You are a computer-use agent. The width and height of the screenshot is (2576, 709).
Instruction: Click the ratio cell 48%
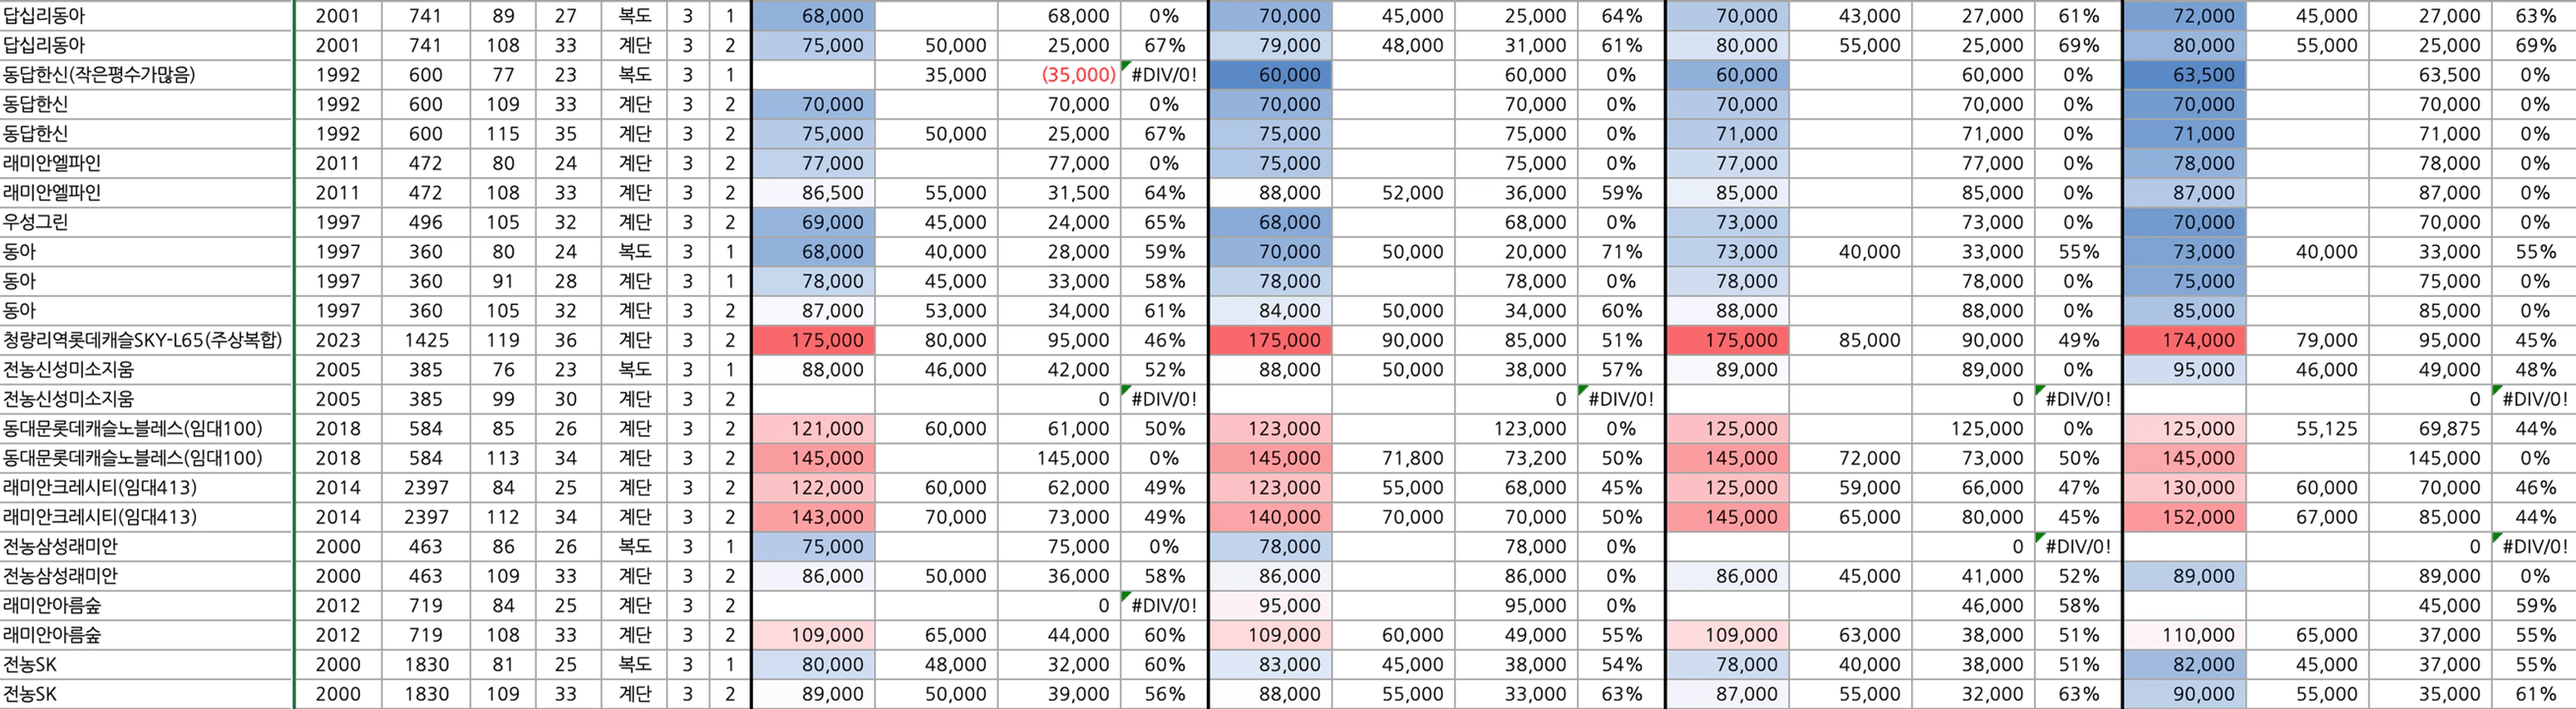click(2534, 370)
